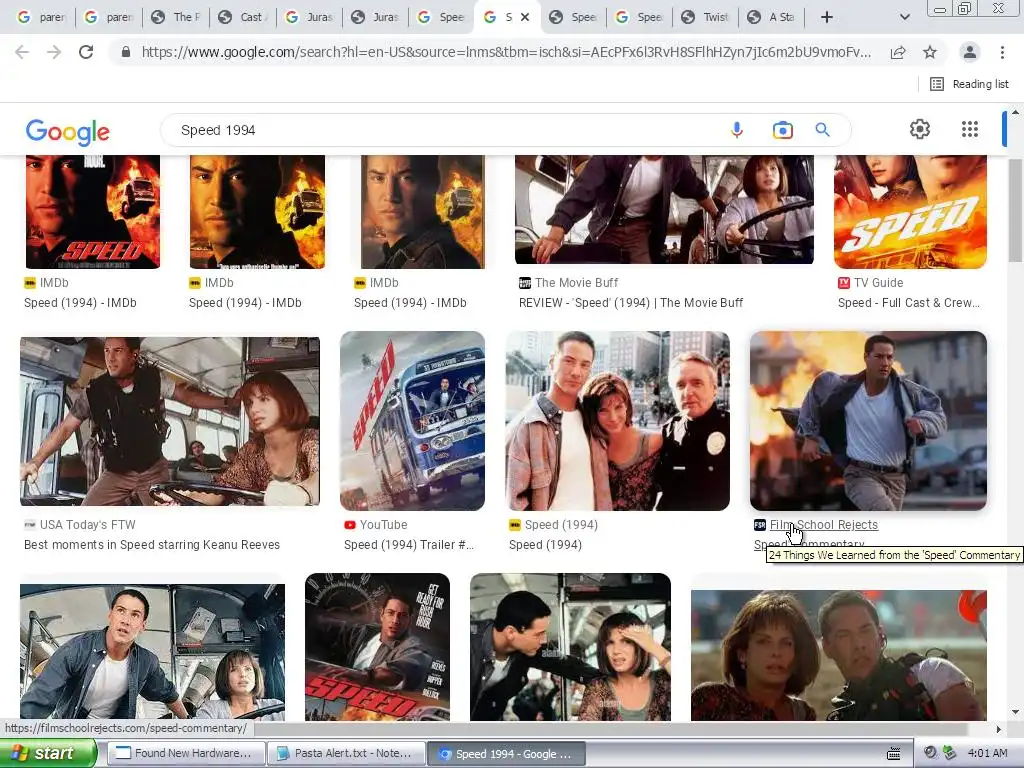Switch to the first 'Juras' tab

click(x=310, y=17)
